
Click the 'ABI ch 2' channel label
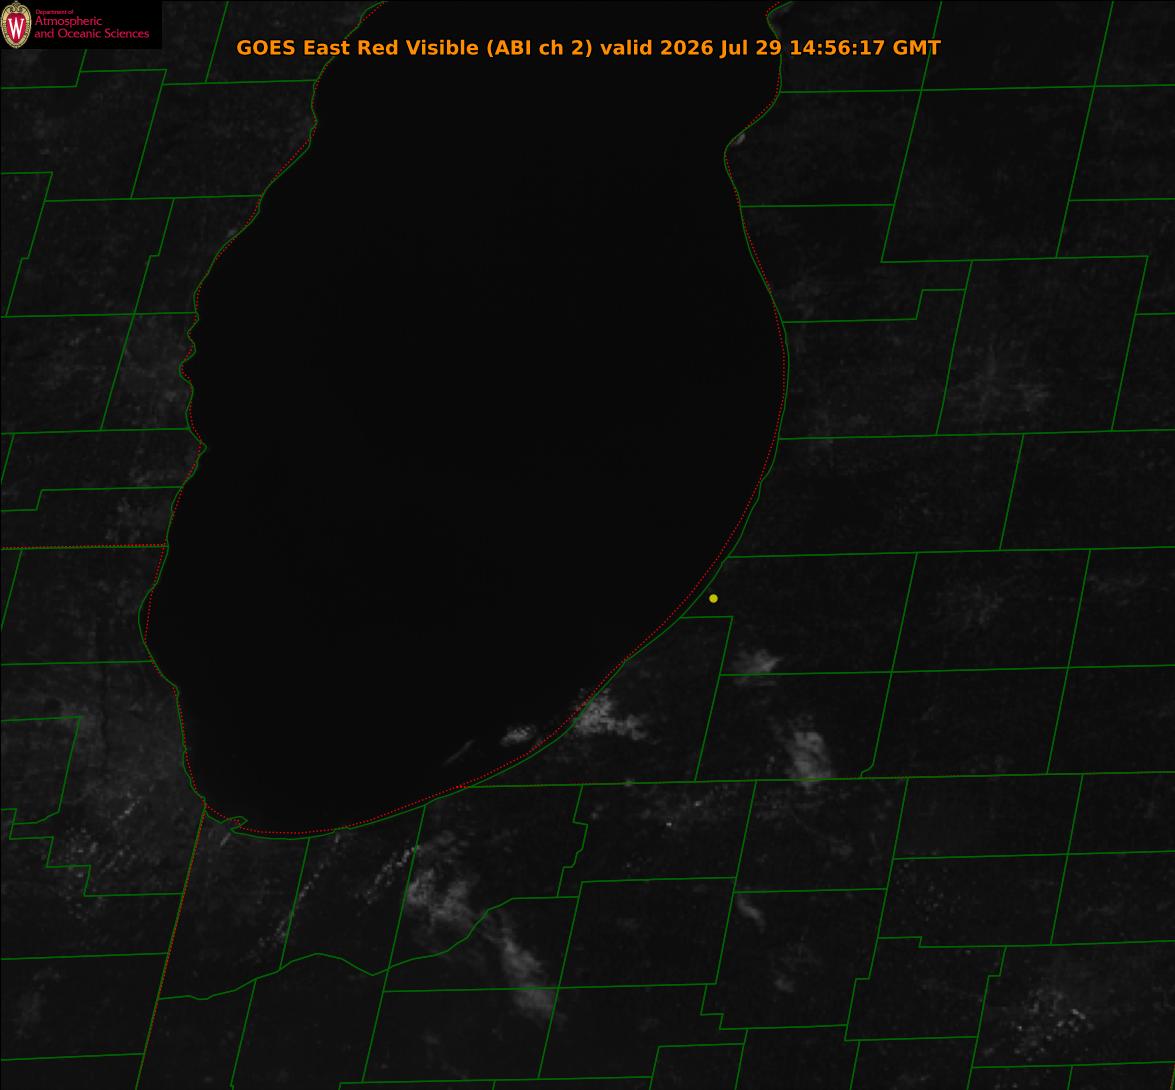click(x=540, y=48)
